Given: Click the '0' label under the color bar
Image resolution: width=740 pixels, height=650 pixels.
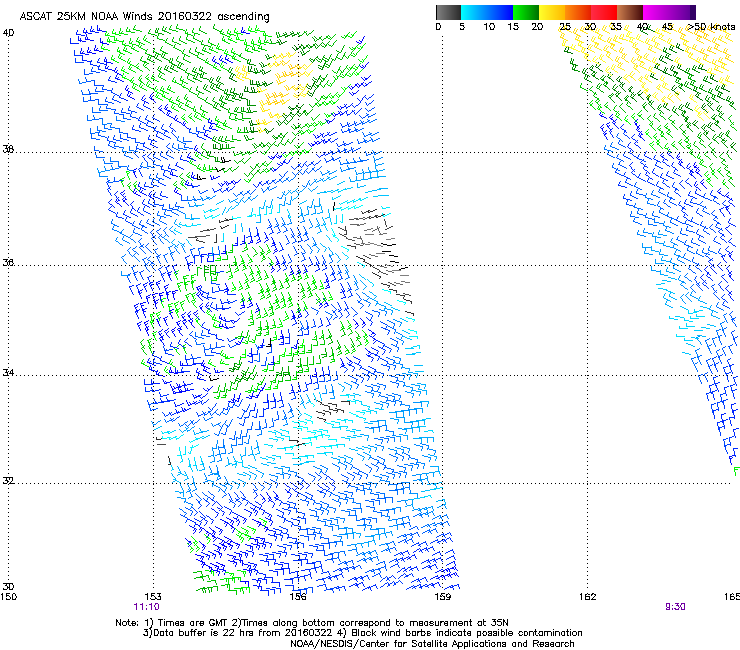Looking at the screenshot, I should pyautogui.click(x=438, y=27).
